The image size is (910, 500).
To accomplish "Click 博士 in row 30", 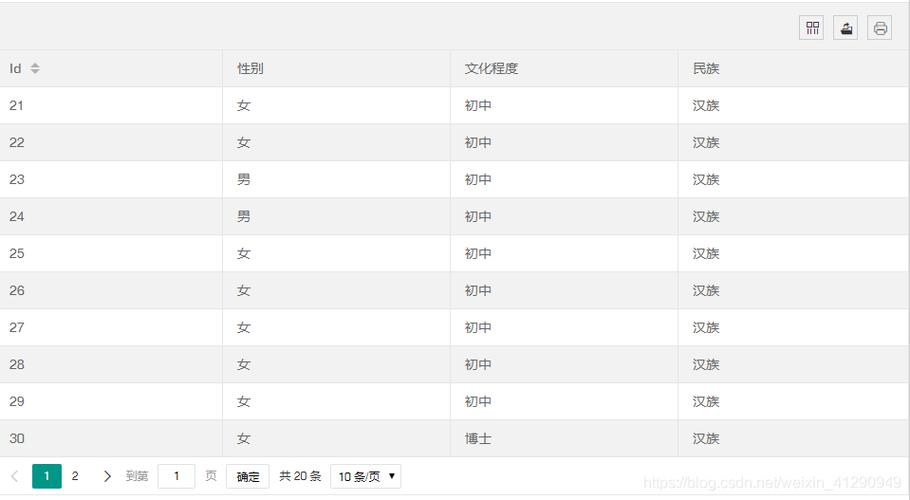I will point(478,439).
